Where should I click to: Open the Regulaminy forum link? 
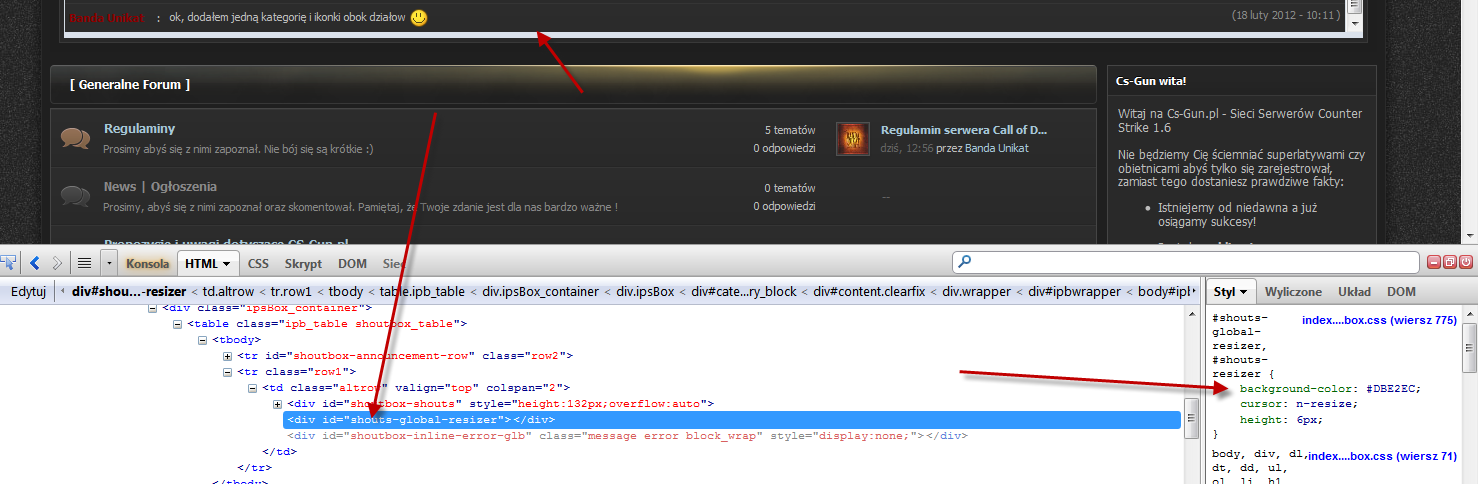(139, 129)
